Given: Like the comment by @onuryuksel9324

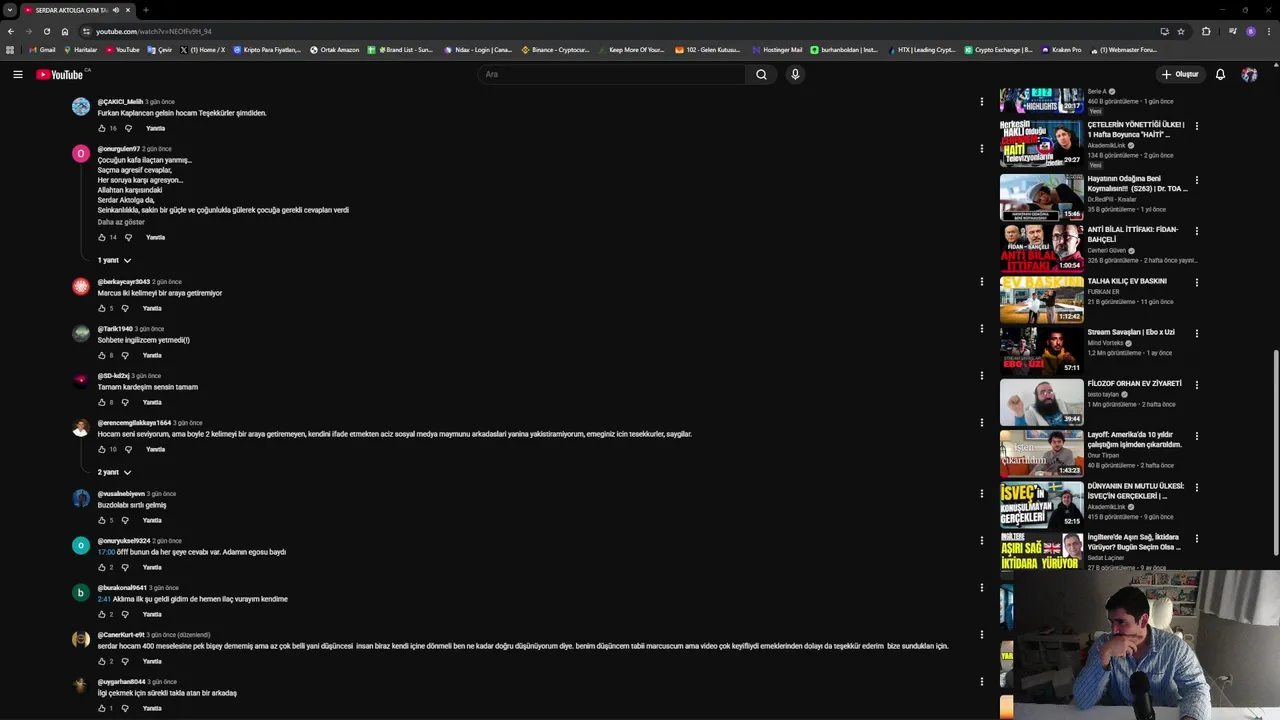Looking at the screenshot, I should (x=102, y=567).
